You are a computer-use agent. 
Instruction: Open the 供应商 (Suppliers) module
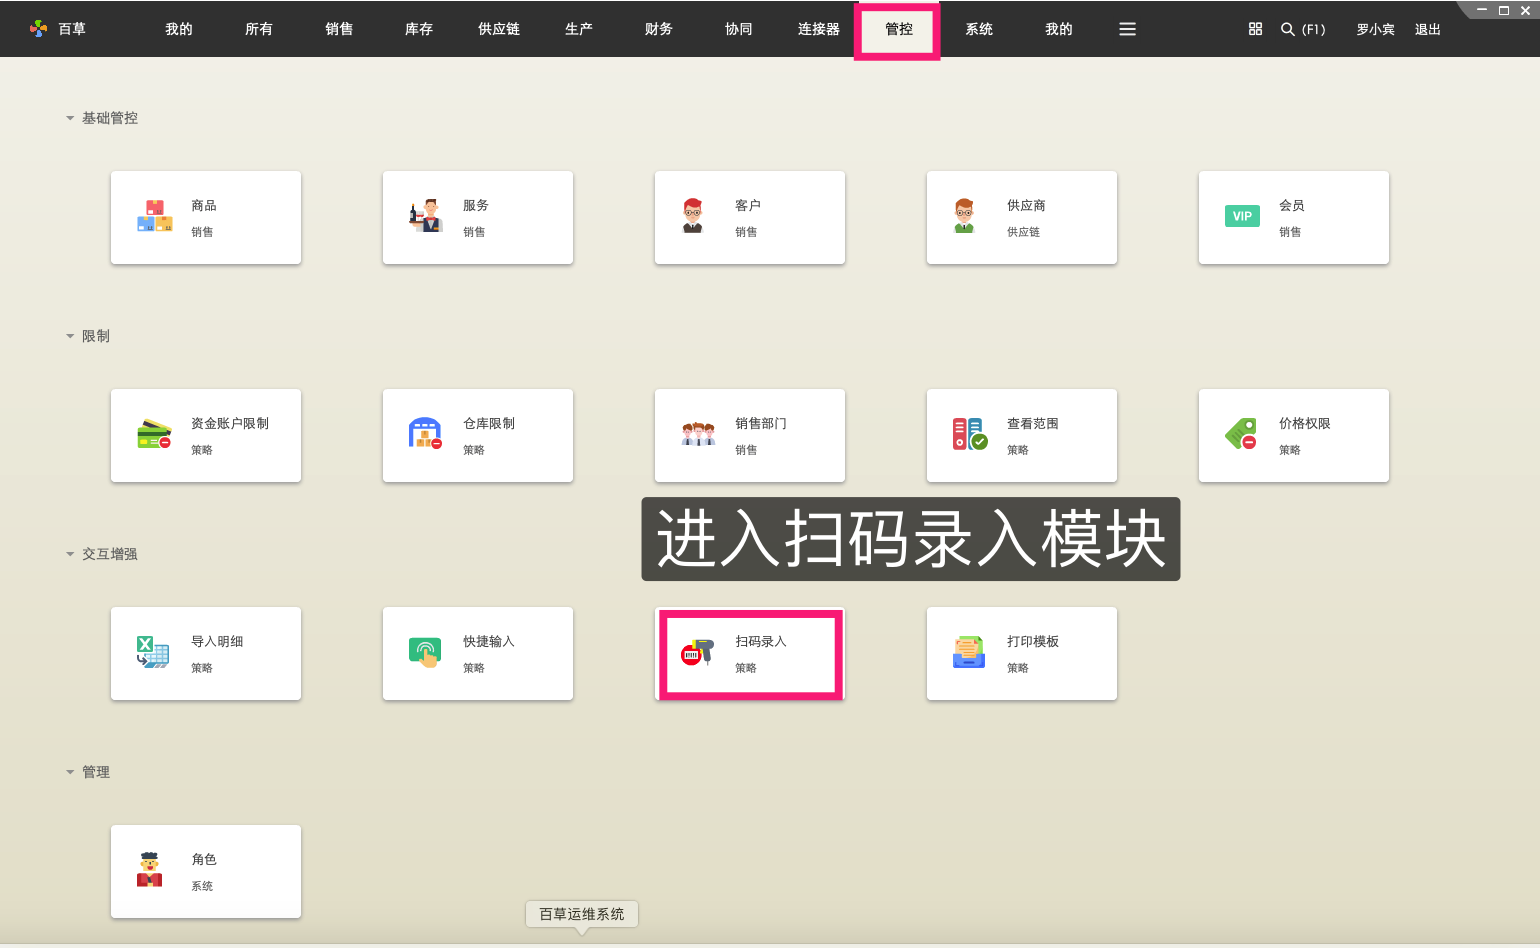pyautogui.click(x=1021, y=217)
